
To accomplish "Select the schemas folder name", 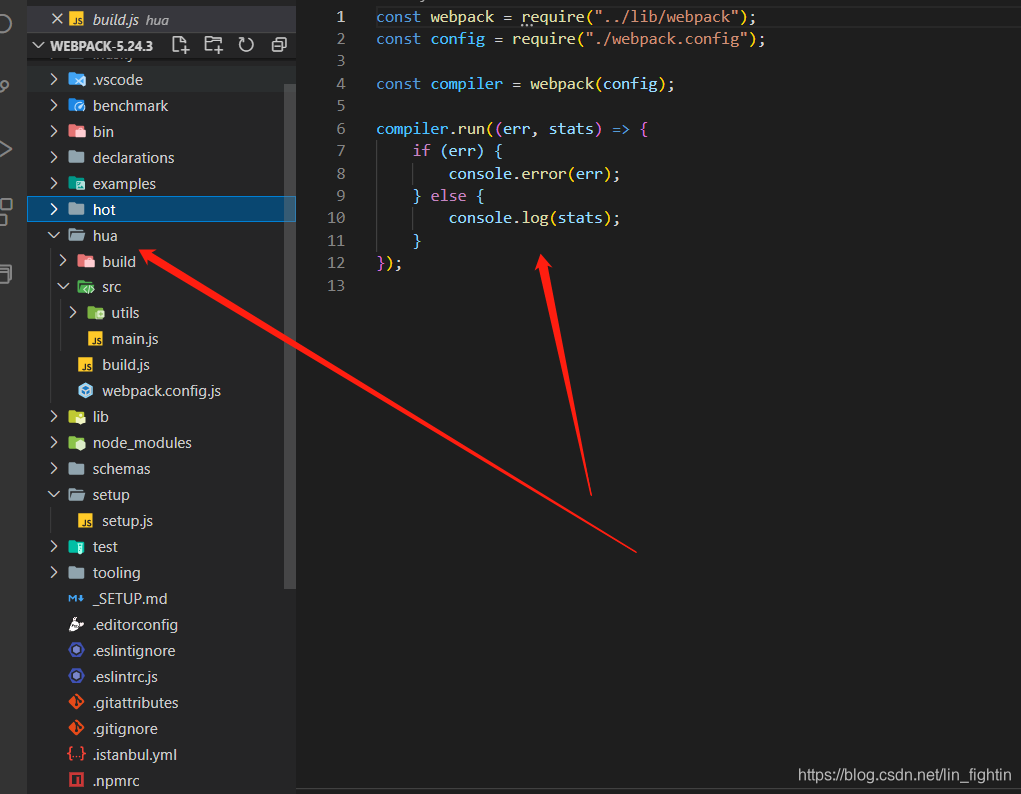I will pos(121,469).
